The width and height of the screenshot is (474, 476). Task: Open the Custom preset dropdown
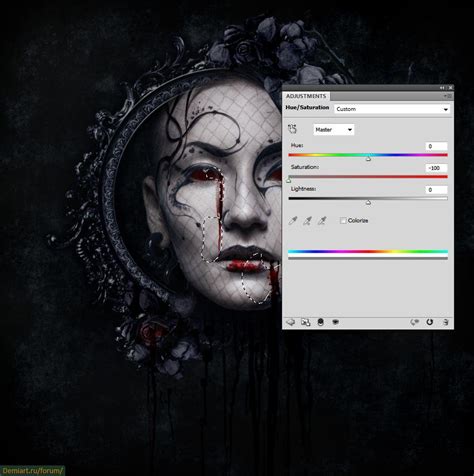coord(392,109)
